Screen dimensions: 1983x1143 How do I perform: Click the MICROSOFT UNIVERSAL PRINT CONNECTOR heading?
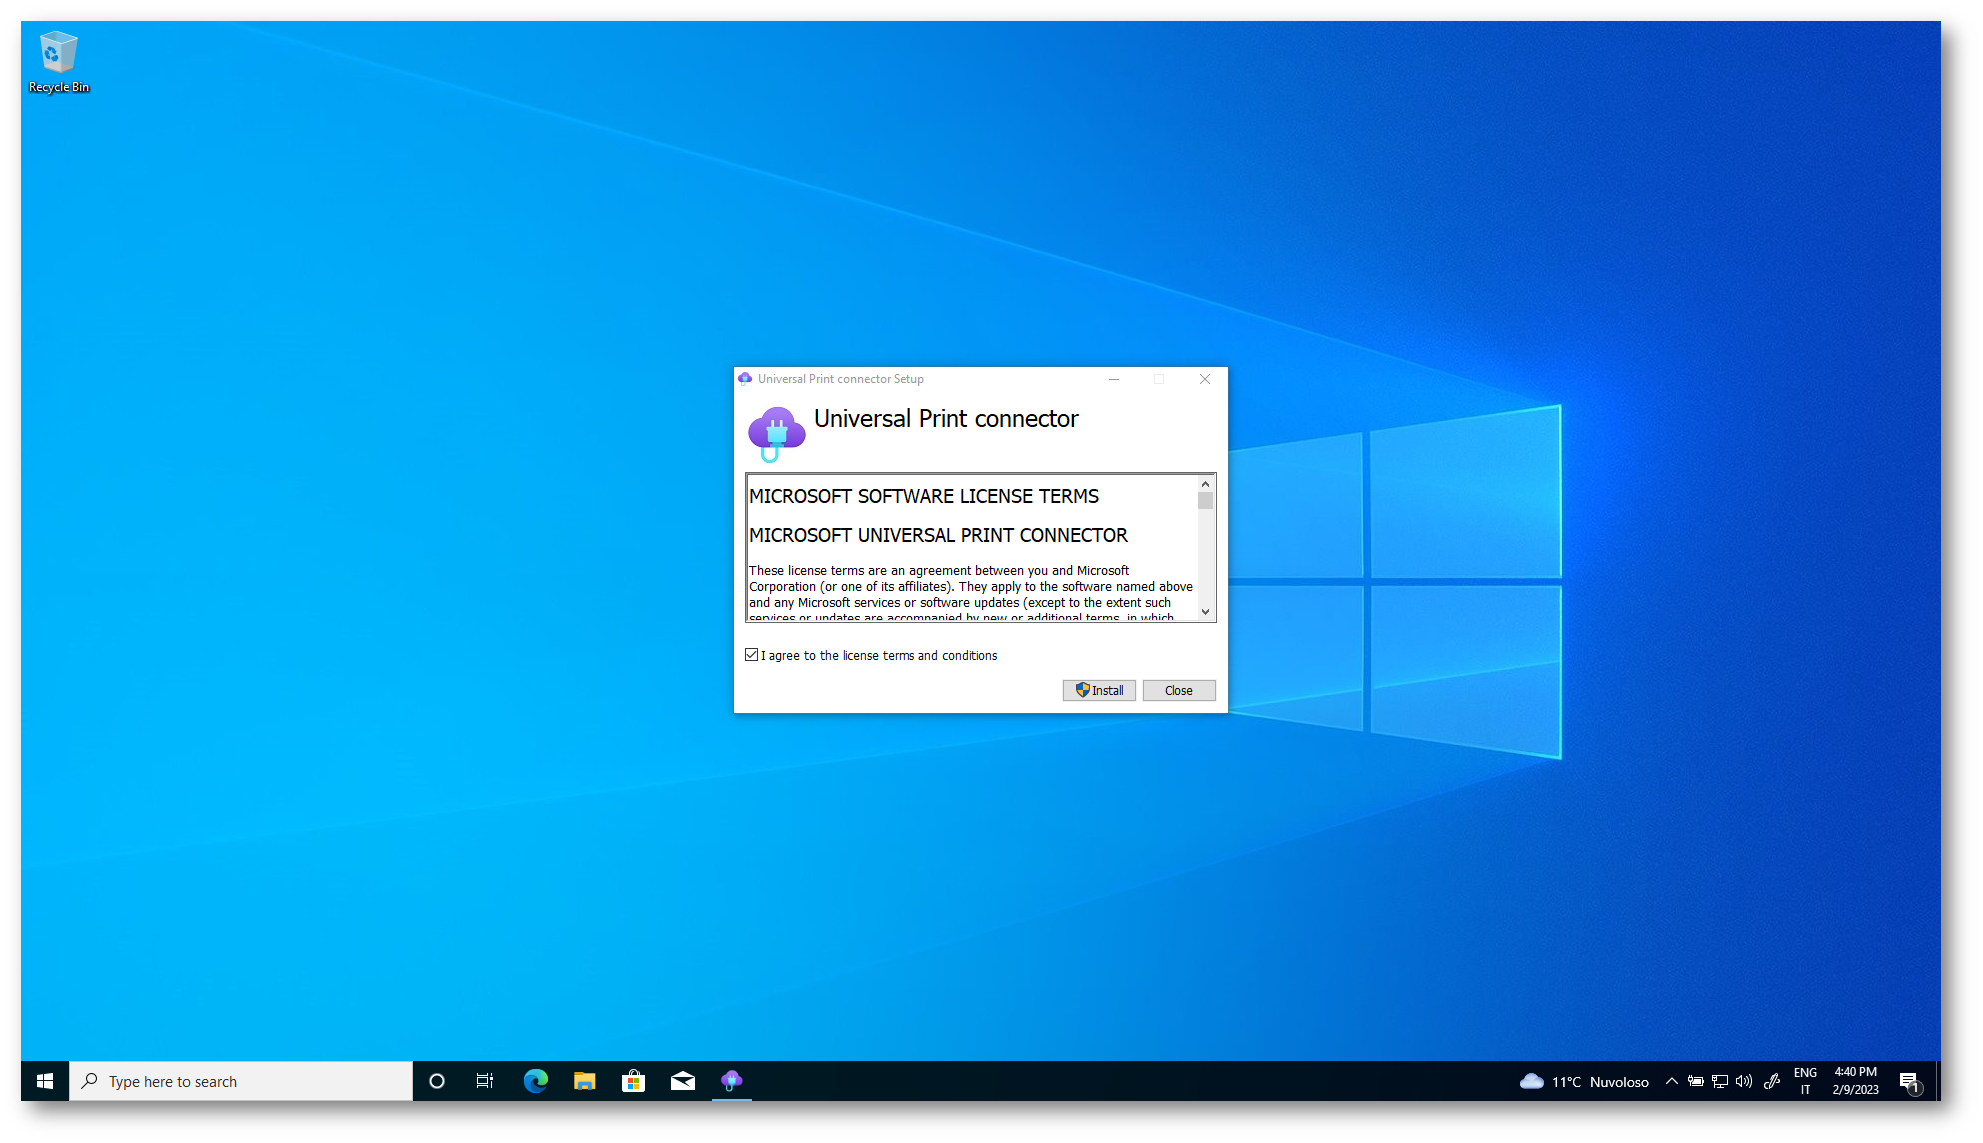coord(938,535)
